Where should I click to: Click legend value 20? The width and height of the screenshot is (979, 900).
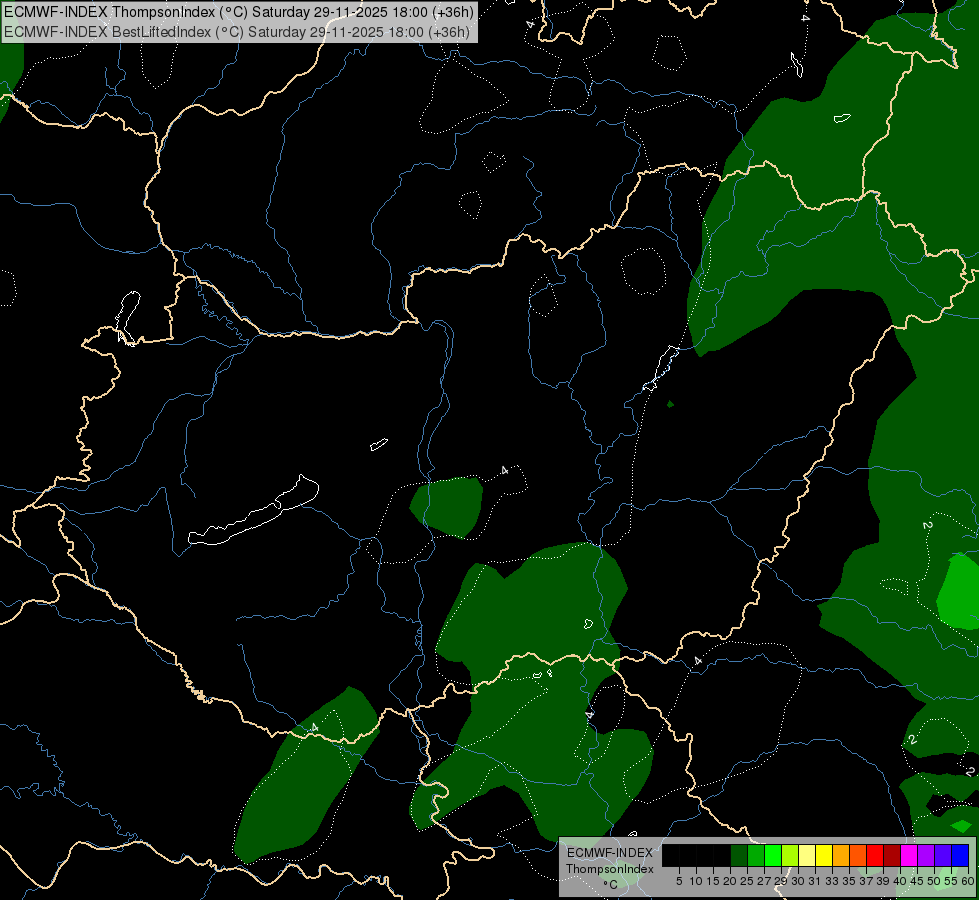point(730,881)
